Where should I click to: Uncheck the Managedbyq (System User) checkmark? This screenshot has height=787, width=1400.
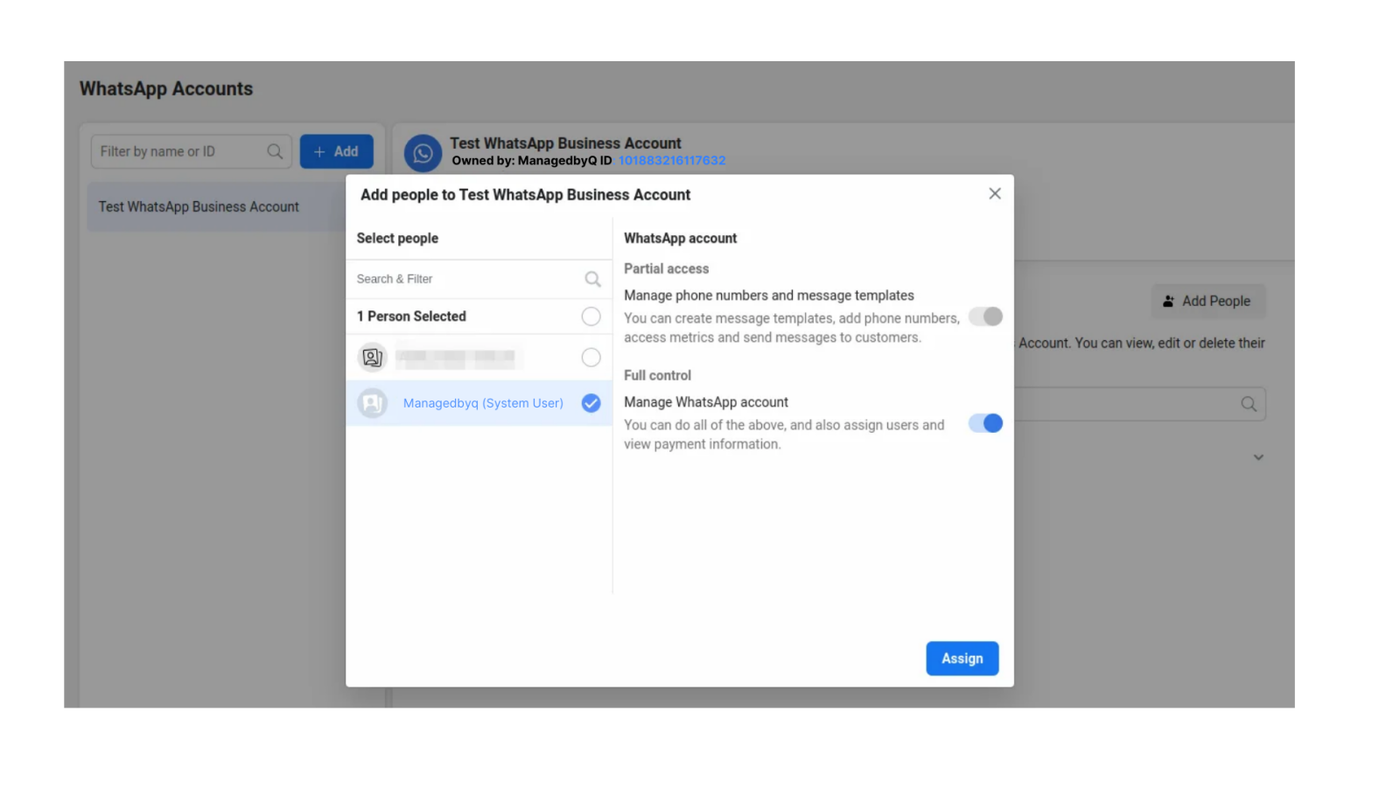click(x=591, y=403)
